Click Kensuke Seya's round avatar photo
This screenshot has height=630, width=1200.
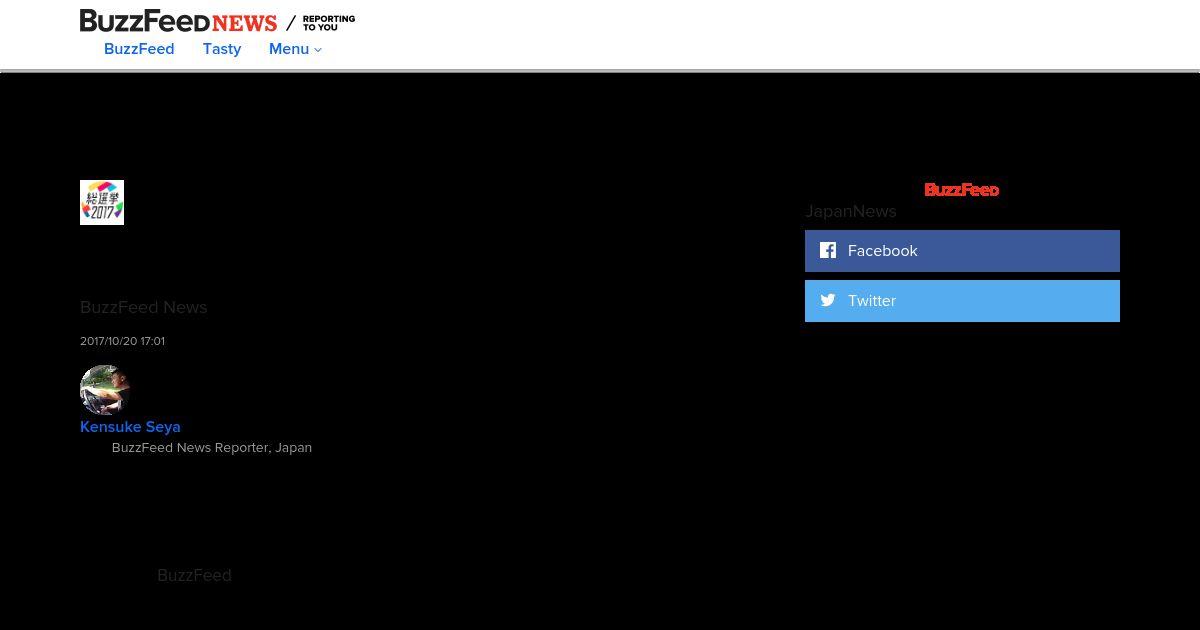pyautogui.click(x=105, y=390)
